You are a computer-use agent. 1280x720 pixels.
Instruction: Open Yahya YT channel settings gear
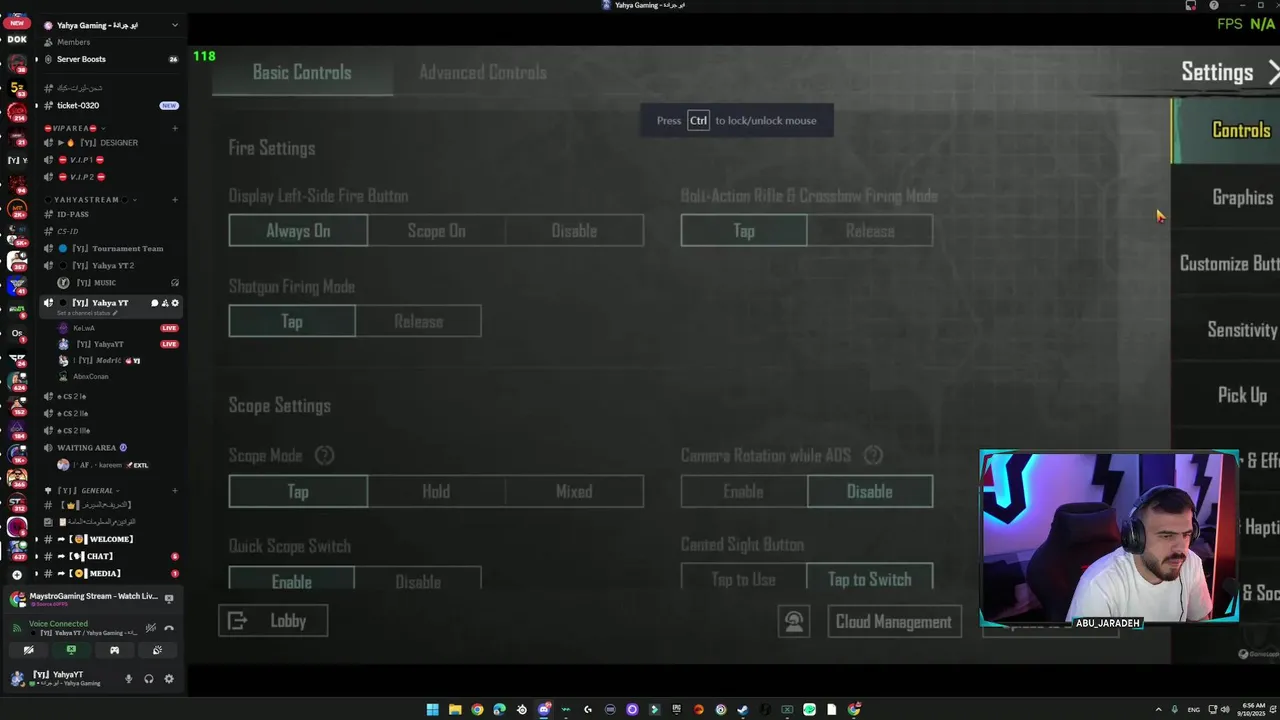pos(175,303)
